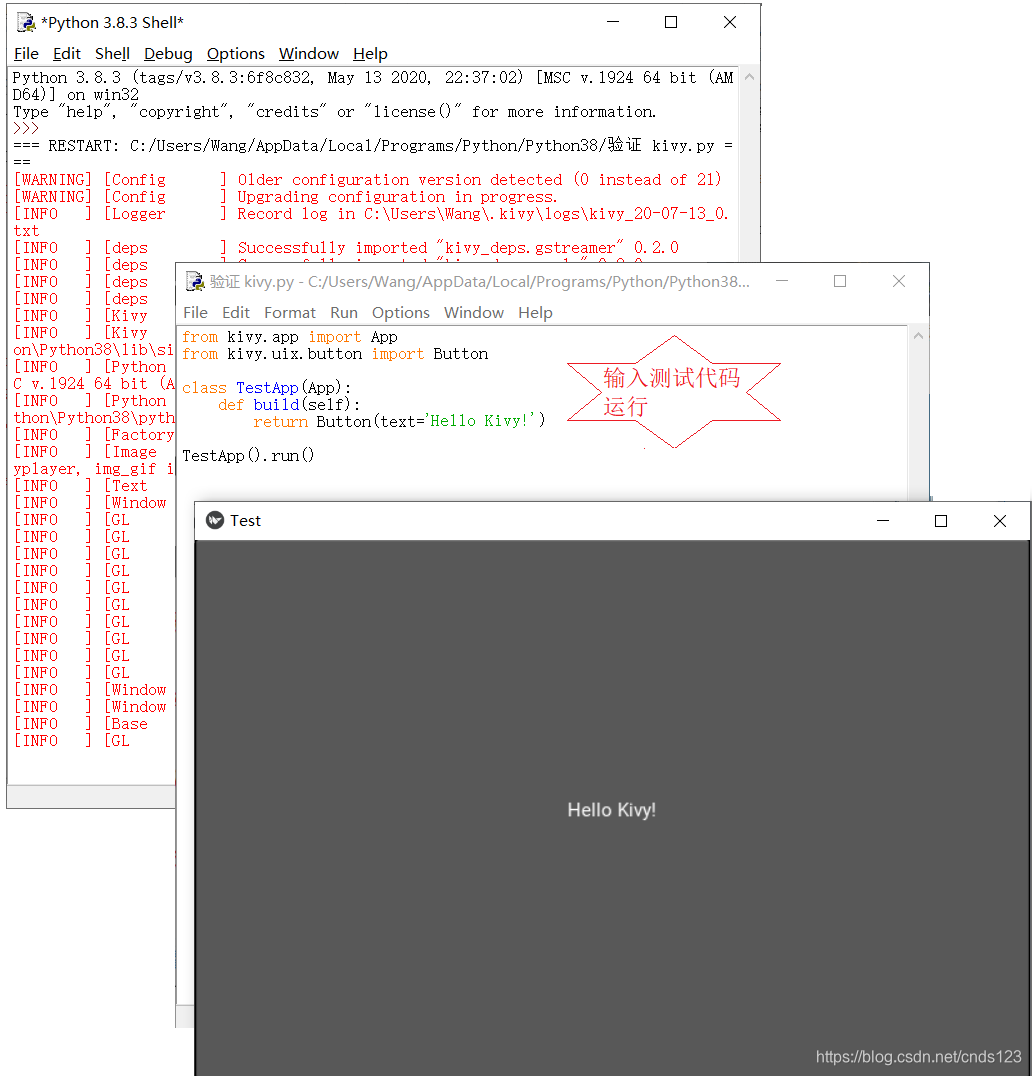This screenshot has width=1032, height=1076.
Task: Click scroll-up arrow in kivy.py editor scrollbar
Action: [x=918, y=336]
